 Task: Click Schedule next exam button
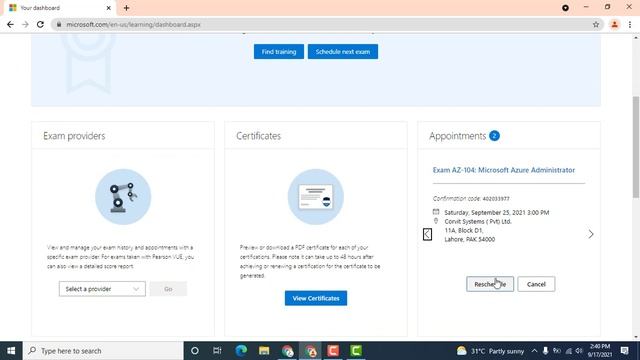tap(343, 52)
